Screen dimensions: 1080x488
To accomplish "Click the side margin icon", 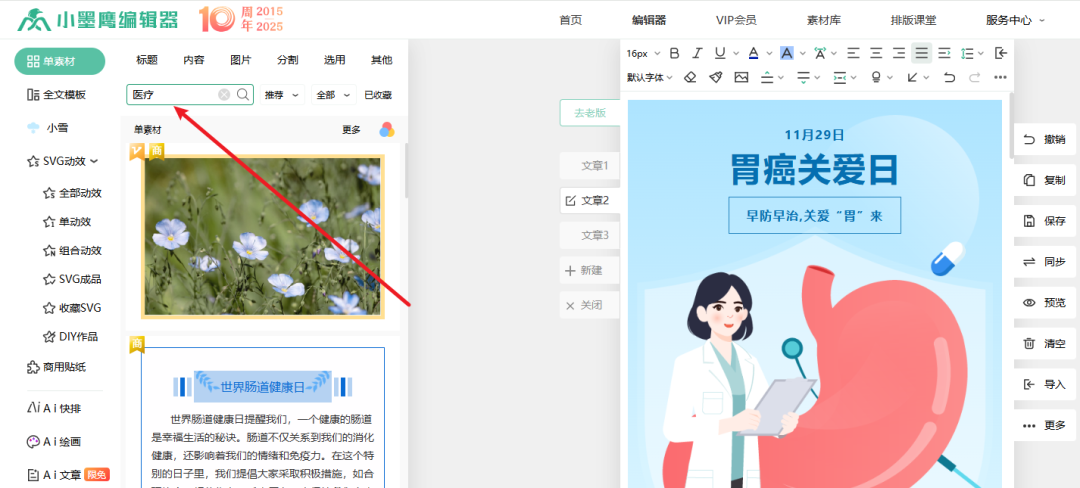I will 840,77.
